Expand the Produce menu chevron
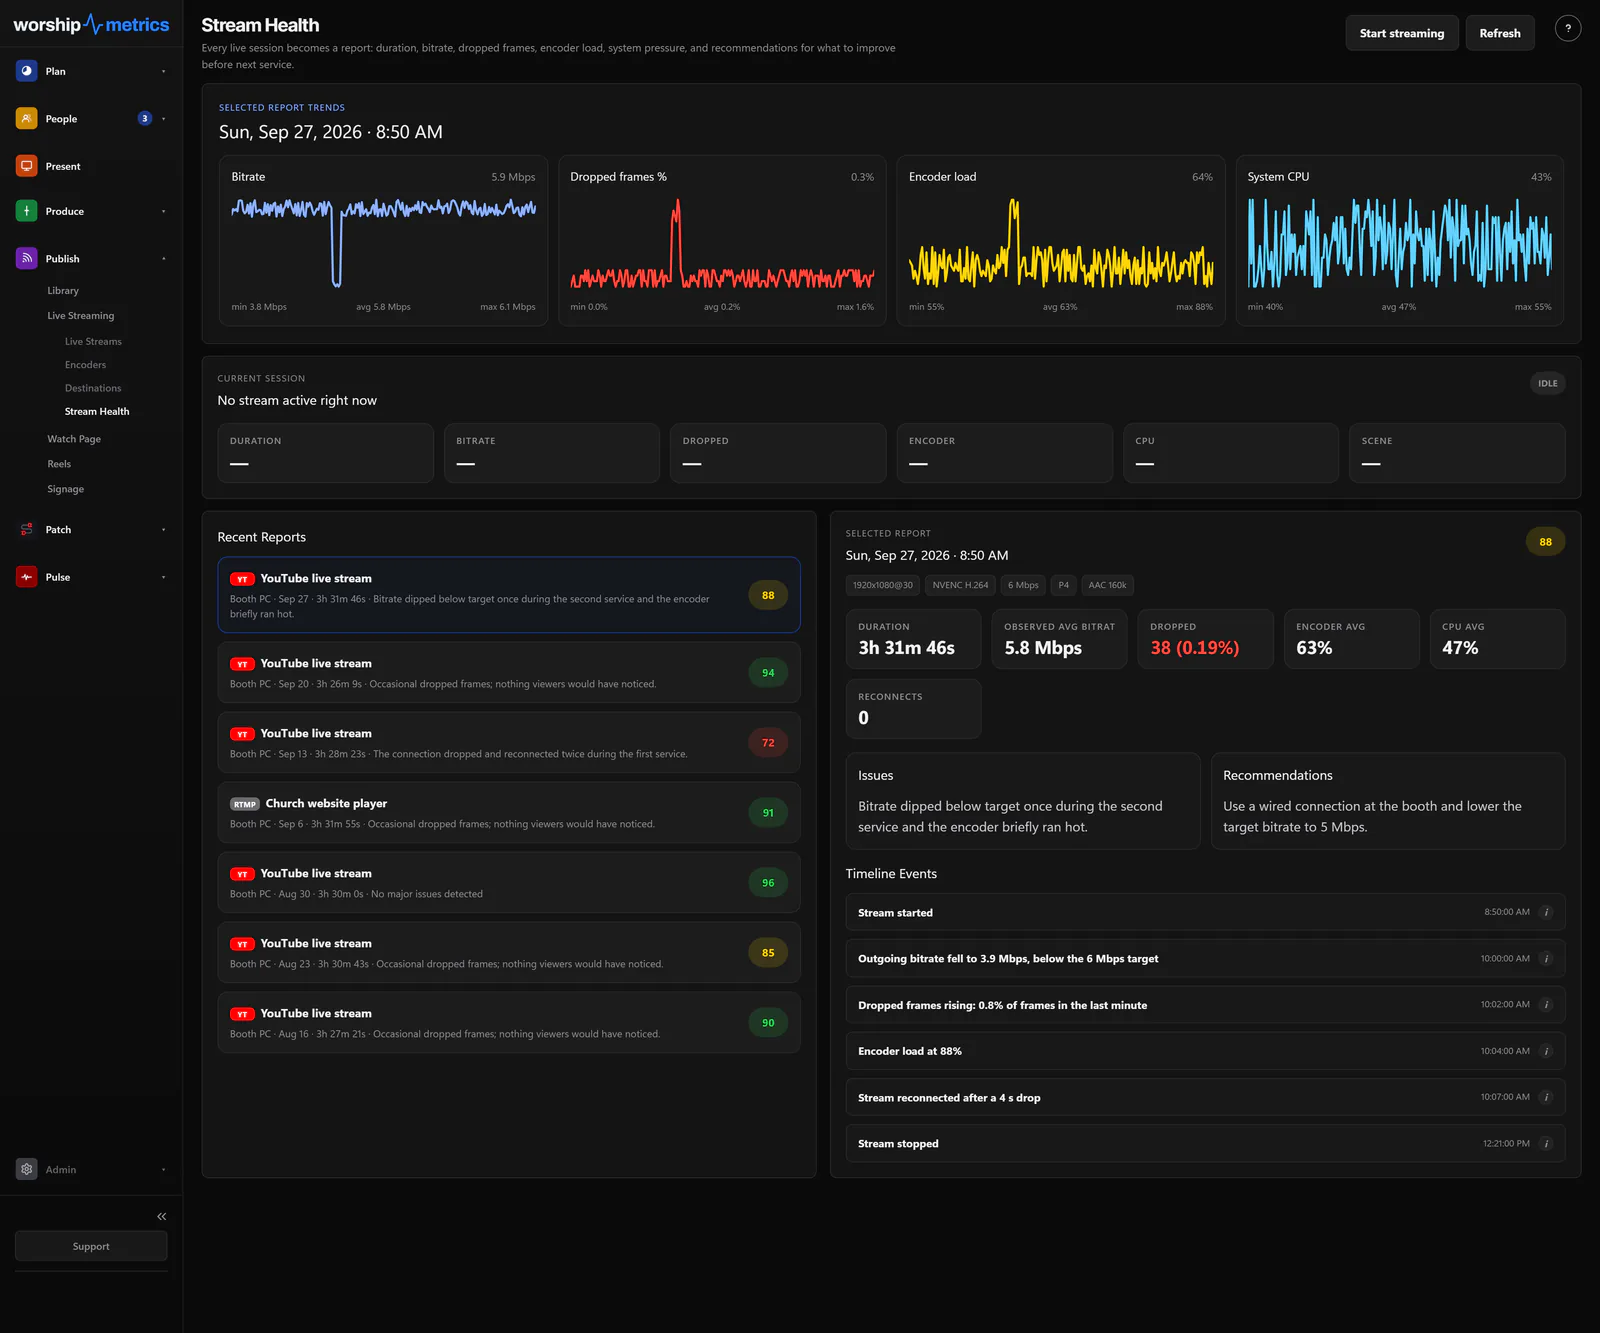This screenshot has width=1600, height=1333. pyautogui.click(x=164, y=211)
